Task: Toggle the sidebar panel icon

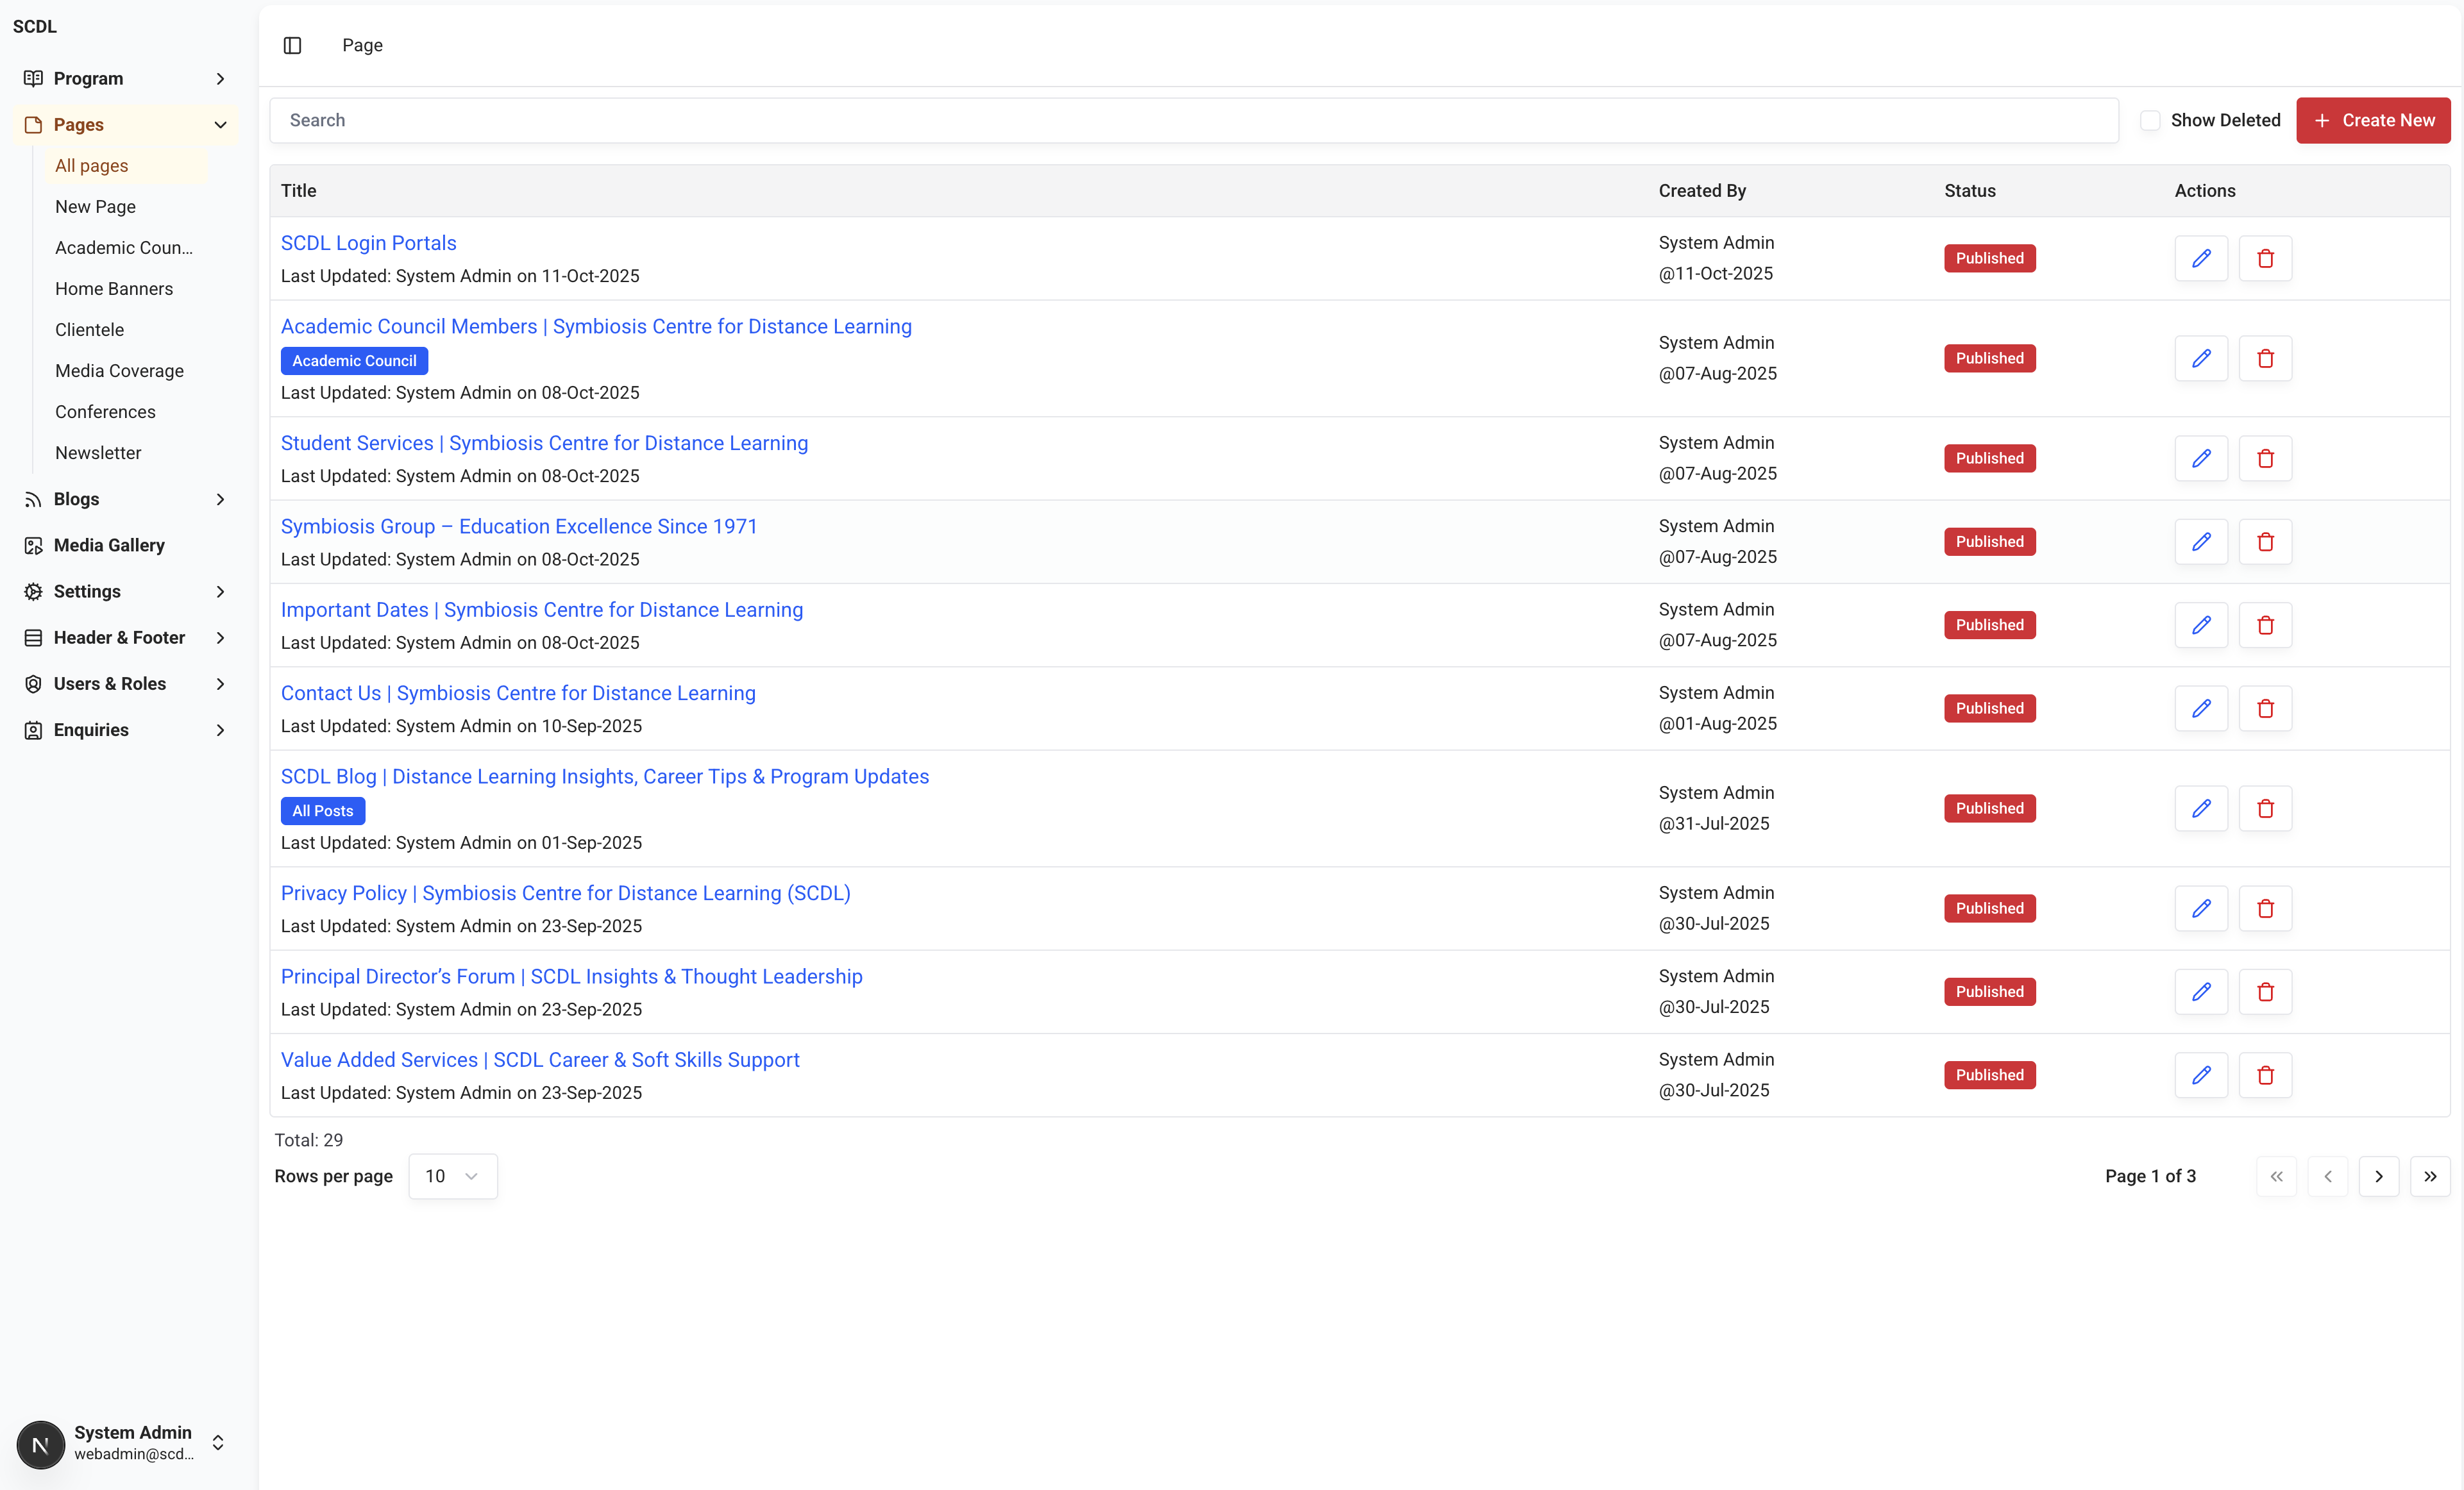Action: (x=292, y=45)
